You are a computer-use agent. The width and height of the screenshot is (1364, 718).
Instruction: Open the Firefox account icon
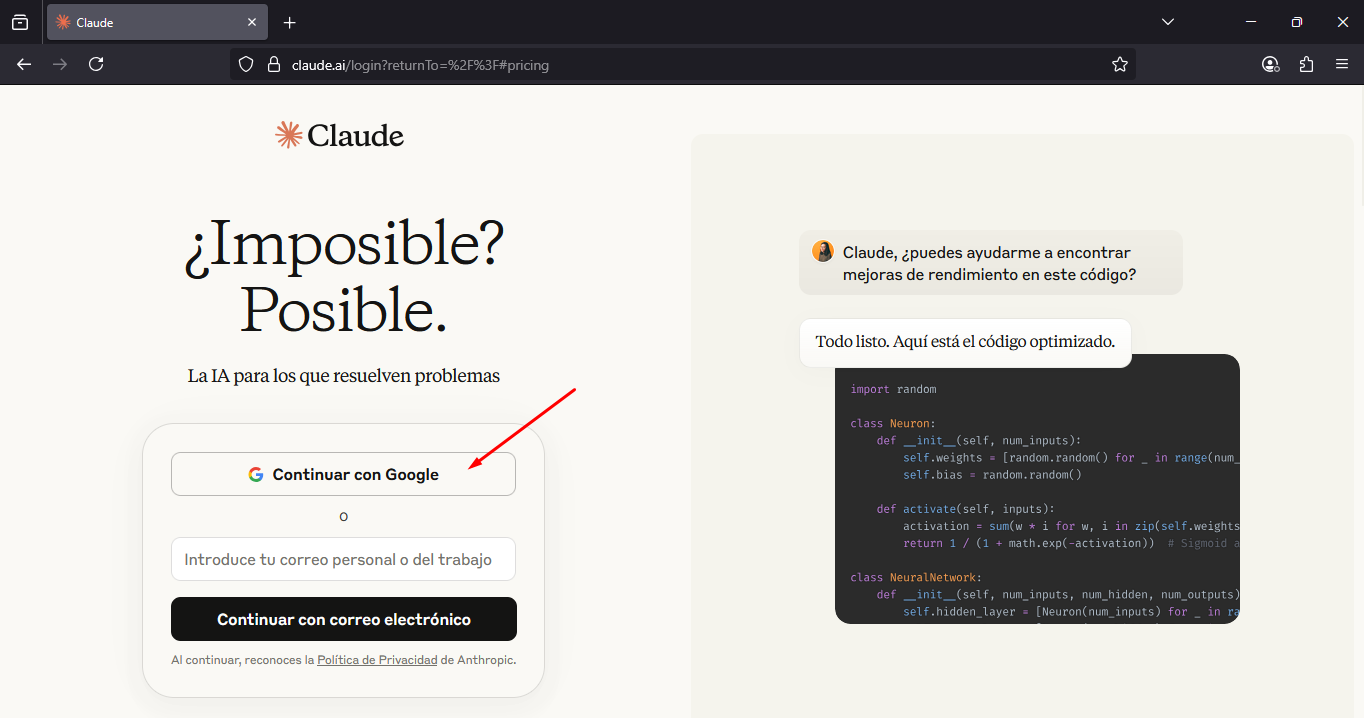pos(1270,64)
